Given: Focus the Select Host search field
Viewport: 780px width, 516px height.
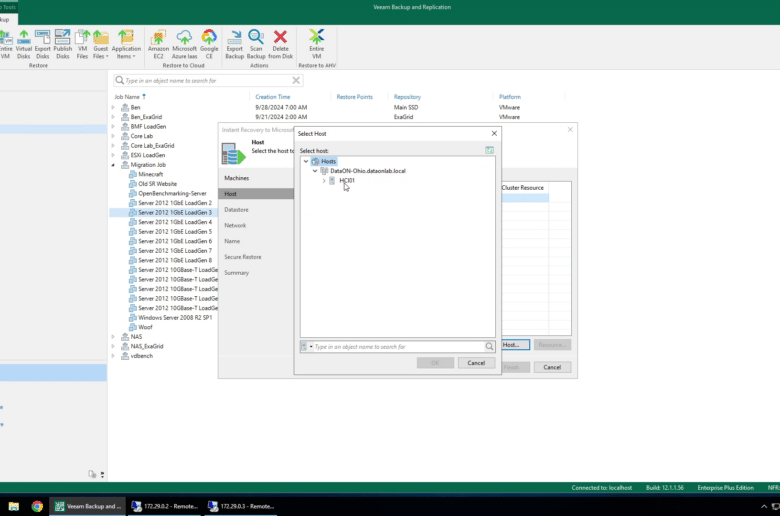Looking at the screenshot, I should [x=399, y=346].
